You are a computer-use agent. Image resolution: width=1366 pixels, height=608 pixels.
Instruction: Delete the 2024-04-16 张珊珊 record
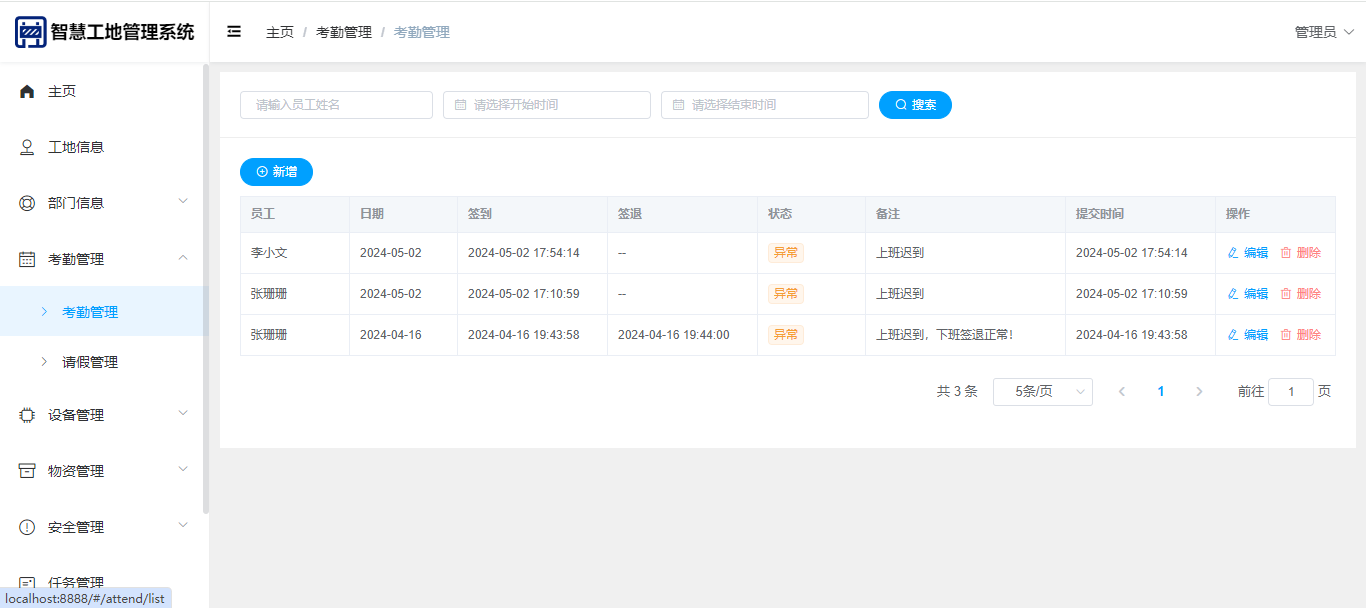click(x=1300, y=335)
